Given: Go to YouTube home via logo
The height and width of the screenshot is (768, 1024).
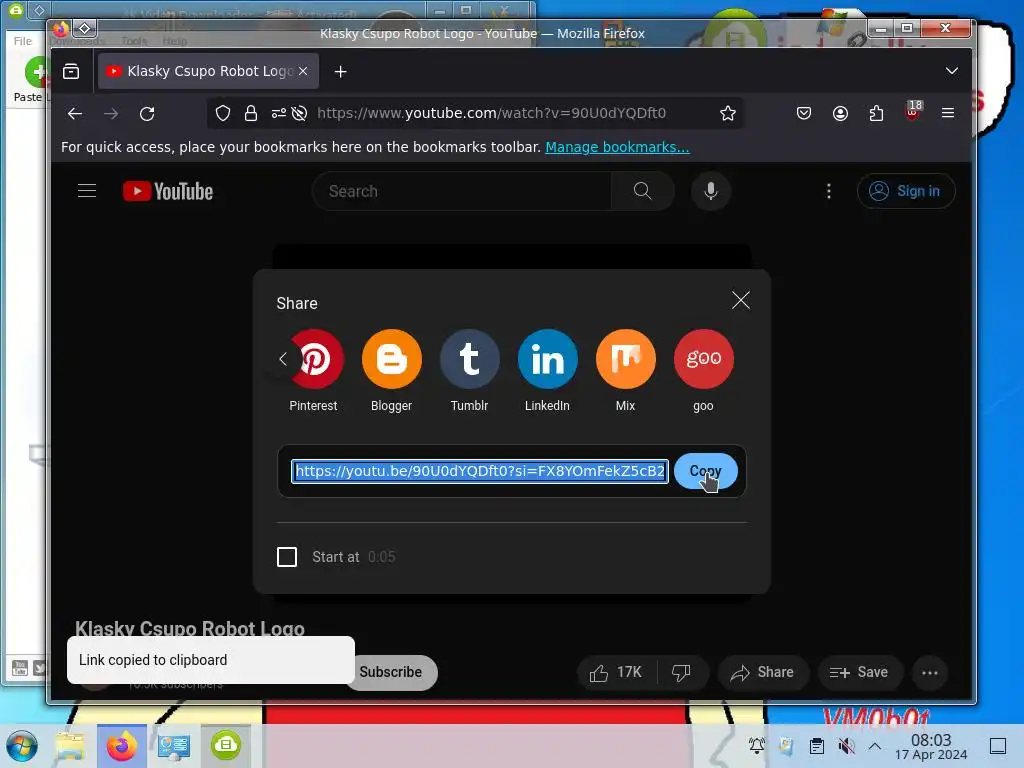Looking at the screenshot, I should (168, 191).
